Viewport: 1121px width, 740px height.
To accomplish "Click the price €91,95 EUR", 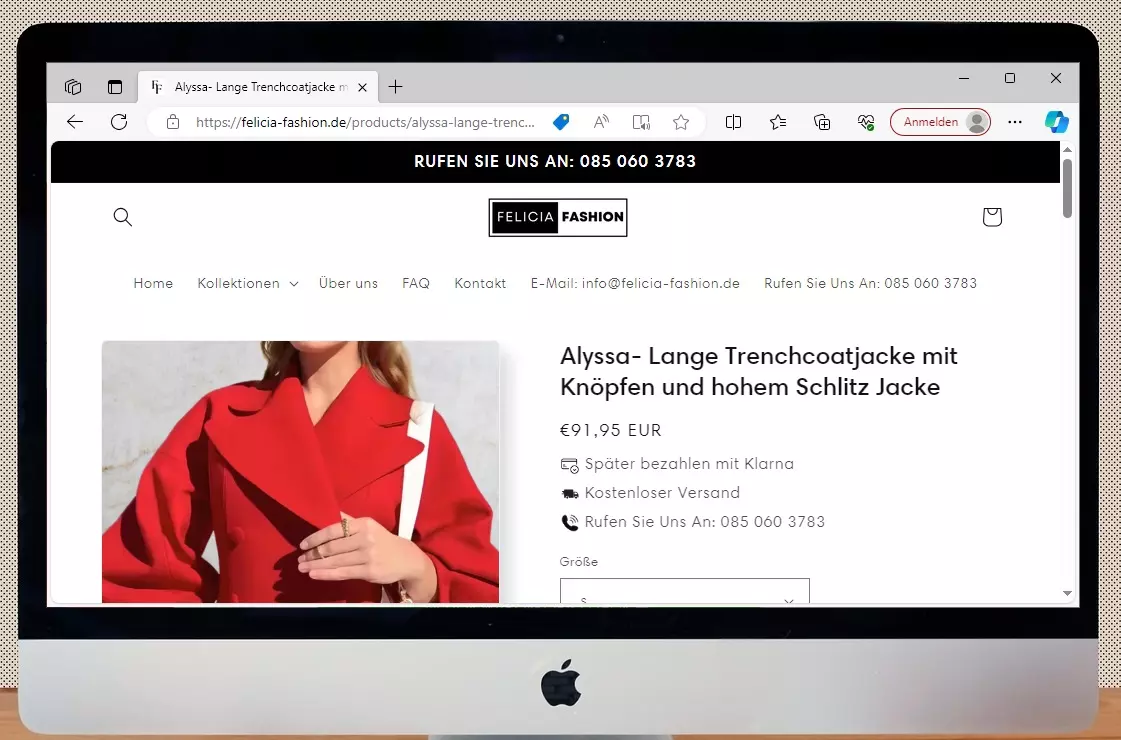I will coord(611,430).
